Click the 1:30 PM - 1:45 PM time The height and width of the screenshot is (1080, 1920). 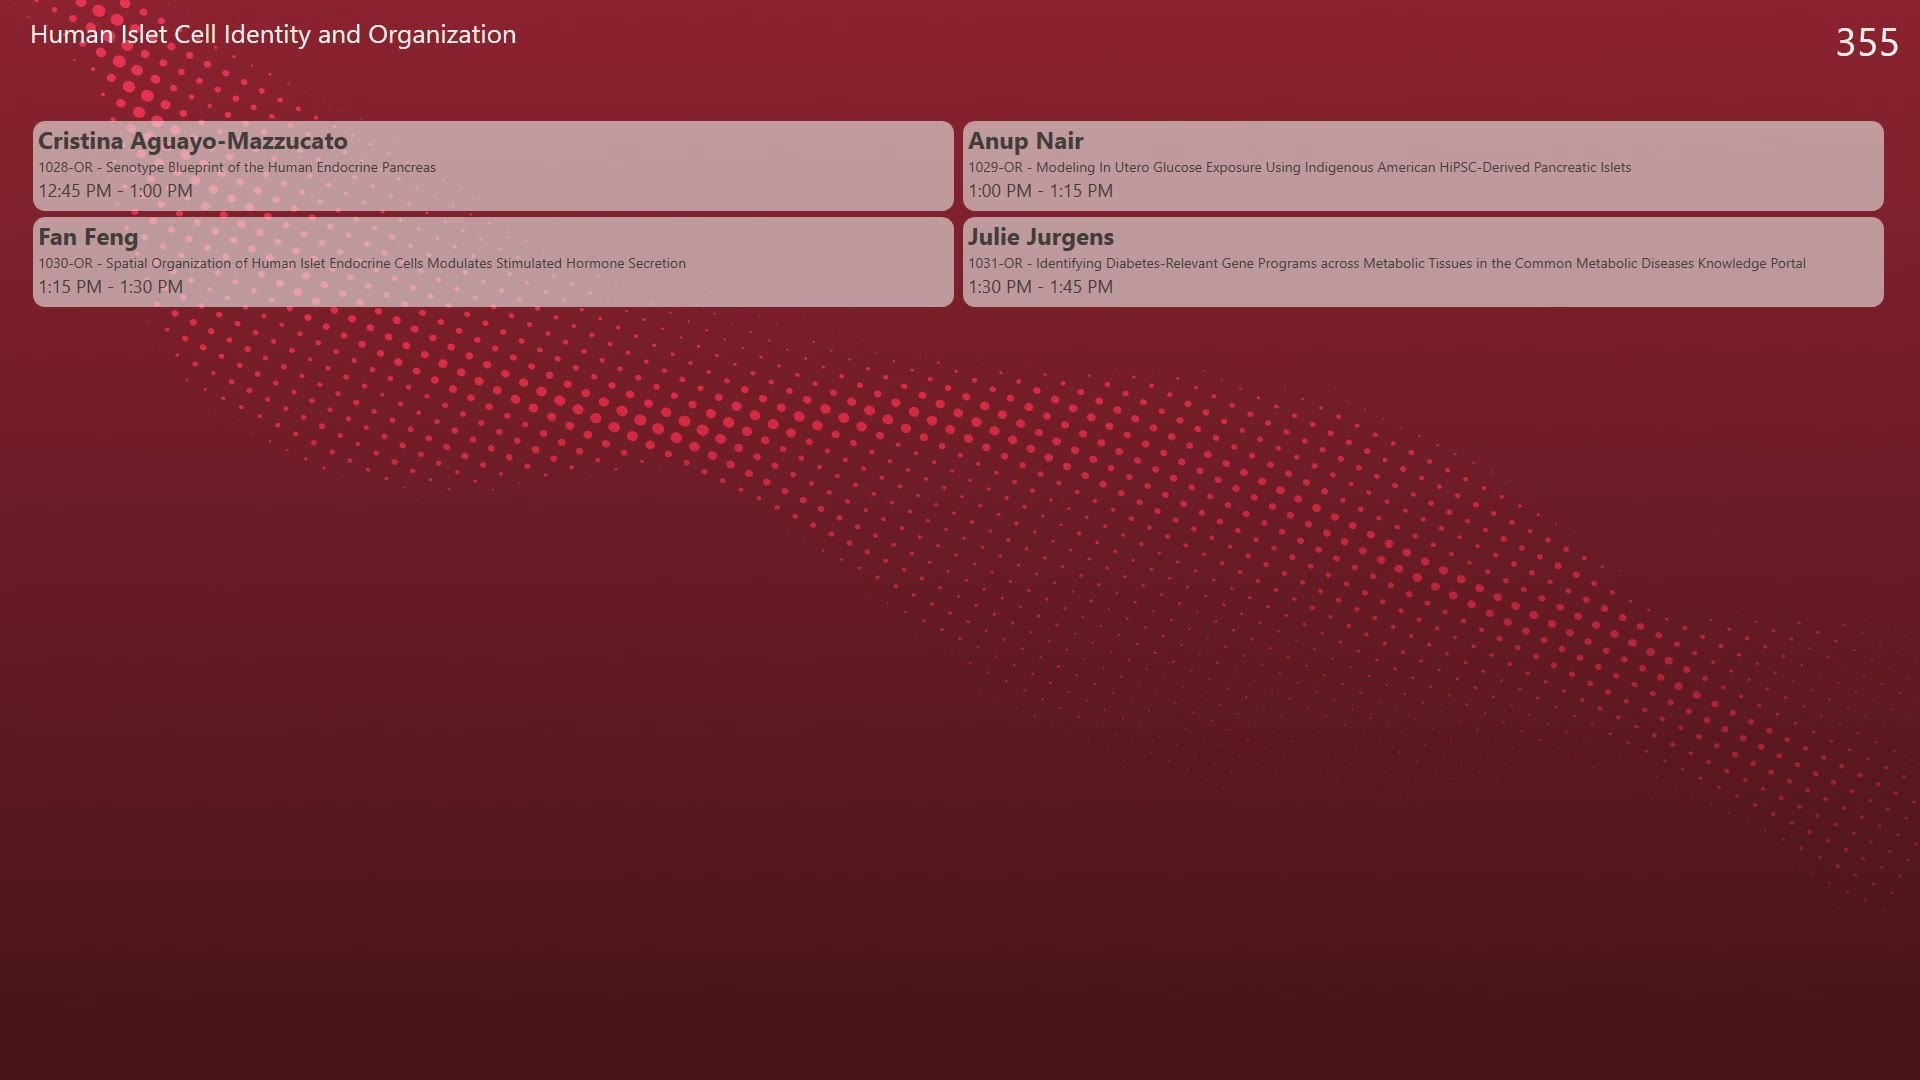(1040, 287)
